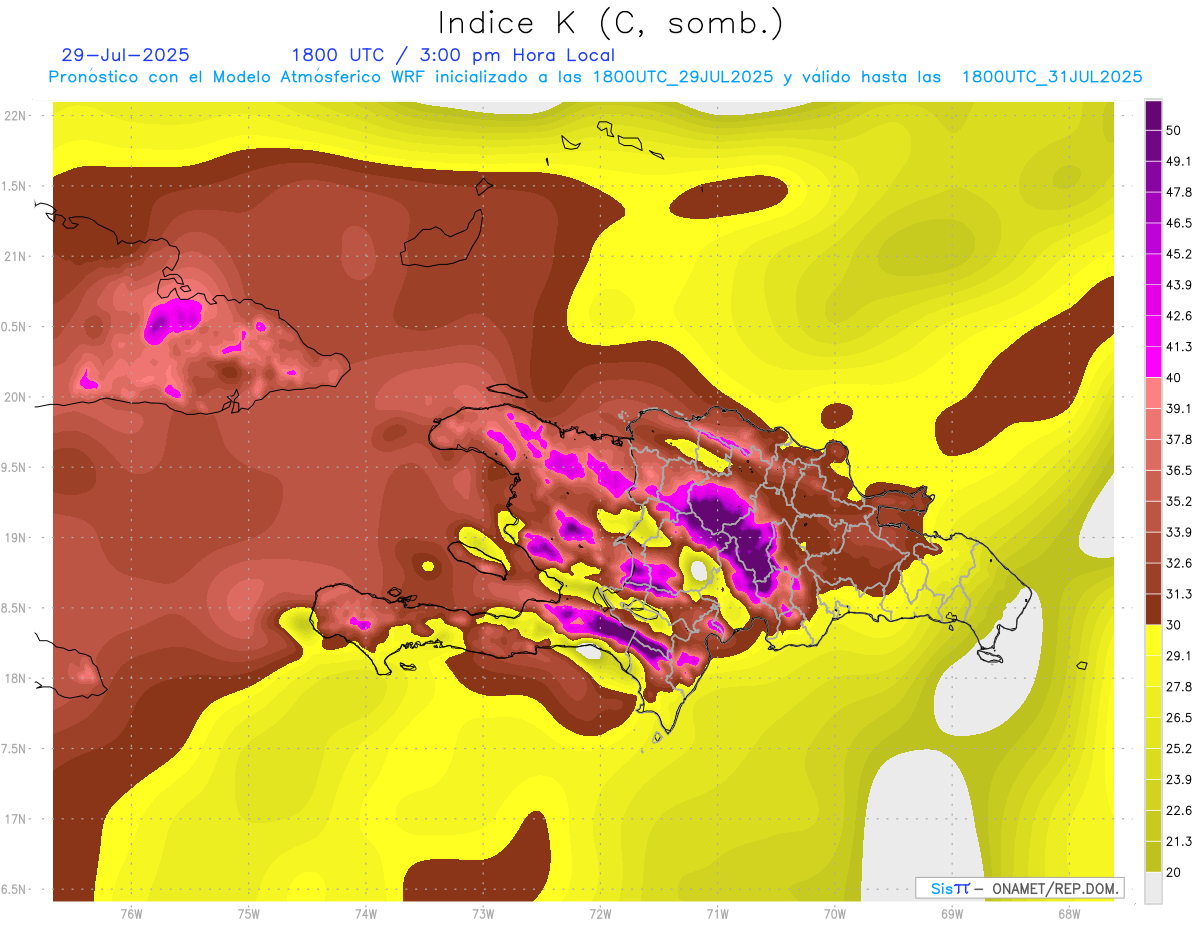Pick the bright yellow swatch between 29.1 and 30
1200x927 pixels.
click(x=1153, y=640)
